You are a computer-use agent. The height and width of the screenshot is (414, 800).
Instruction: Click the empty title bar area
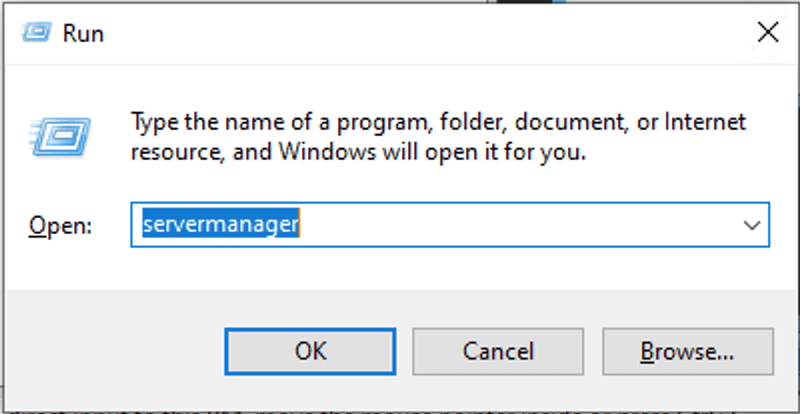pyautogui.click(x=400, y=33)
